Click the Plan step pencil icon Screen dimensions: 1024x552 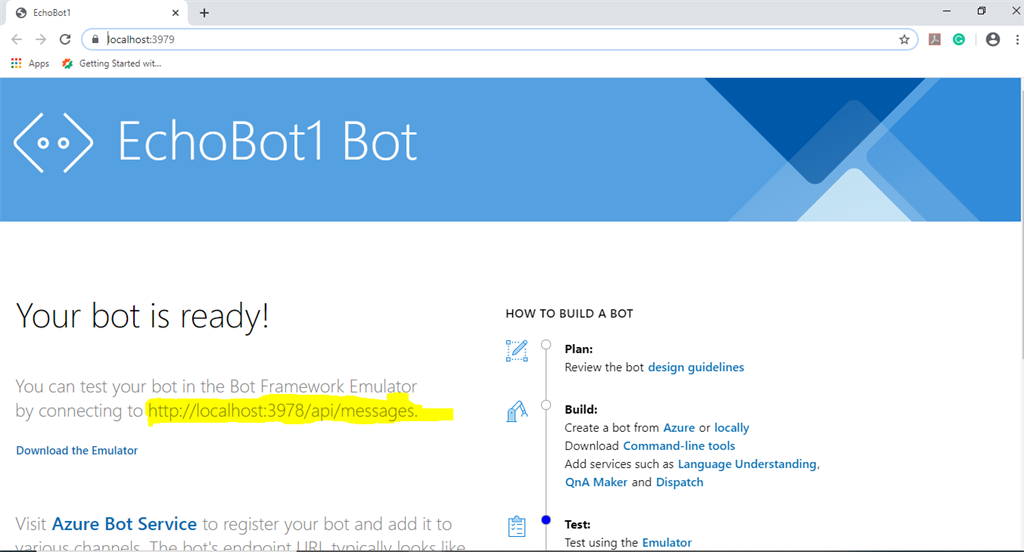point(517,351)
